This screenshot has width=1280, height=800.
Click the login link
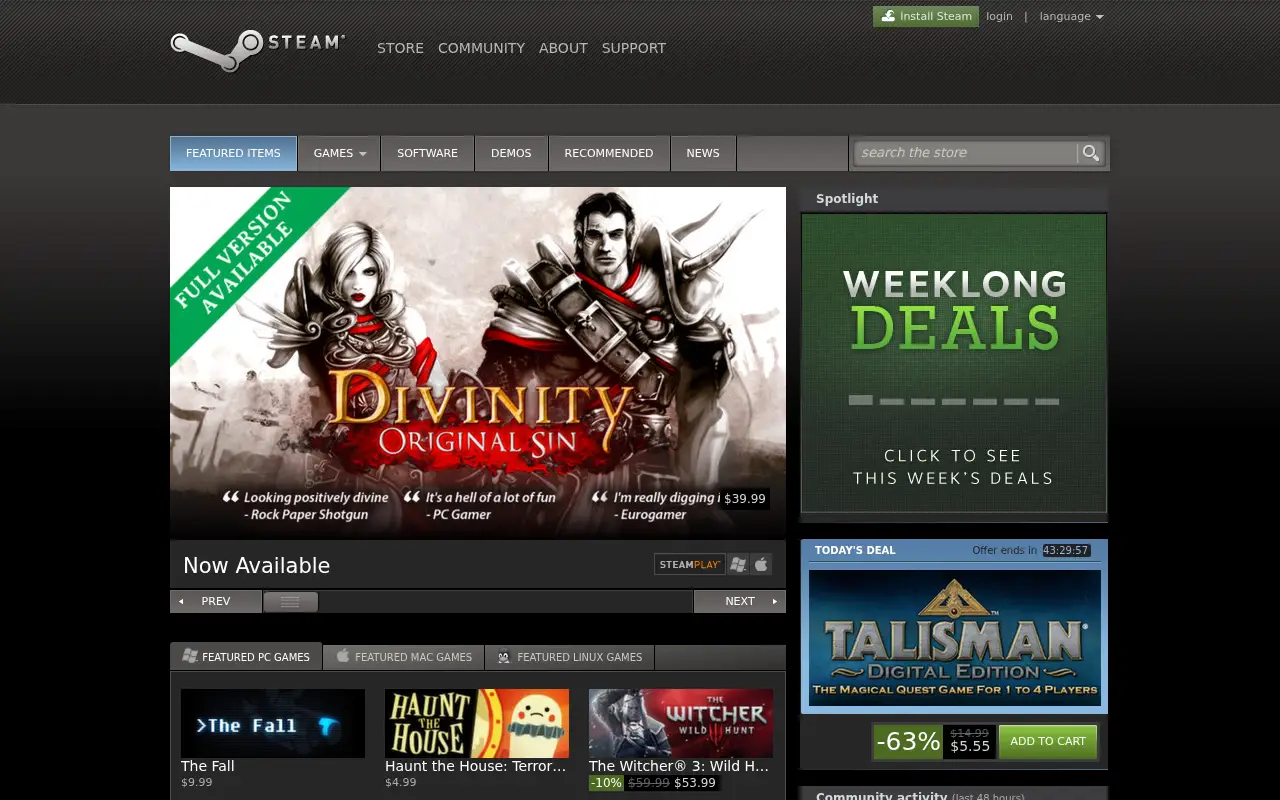(x=999, y=16)
